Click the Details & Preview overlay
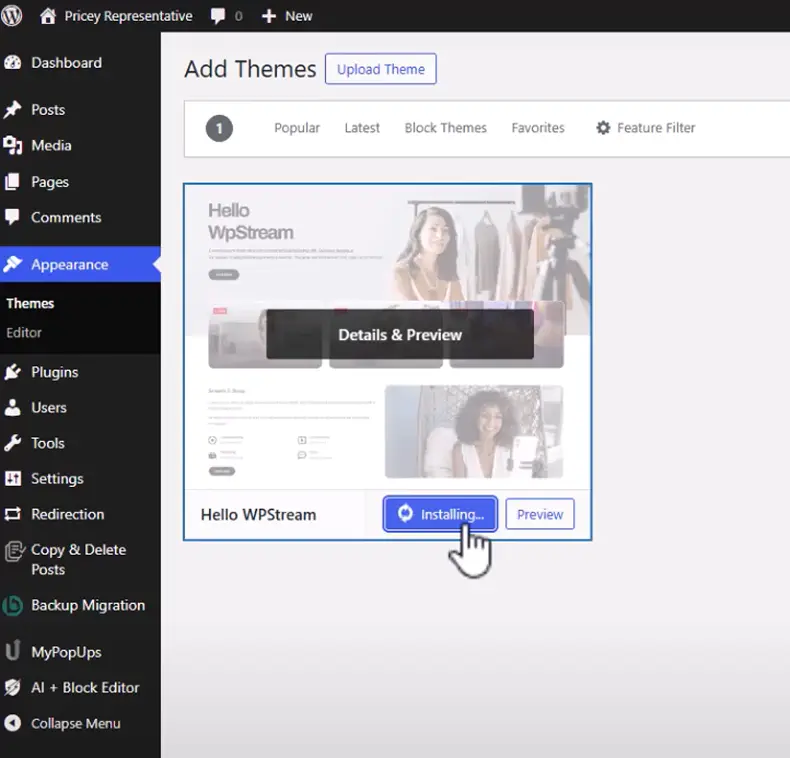The height and width of the screenshot is (758, 790). [x=400, y=335]
